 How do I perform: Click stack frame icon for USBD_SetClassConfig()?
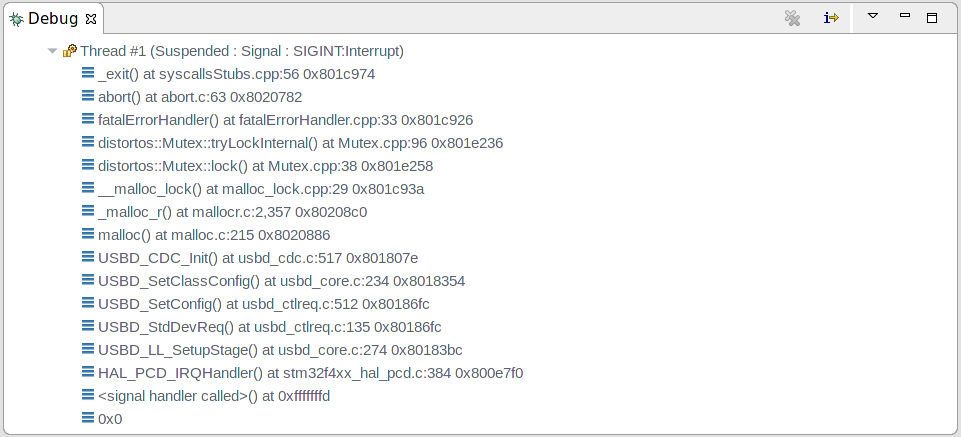88,280
